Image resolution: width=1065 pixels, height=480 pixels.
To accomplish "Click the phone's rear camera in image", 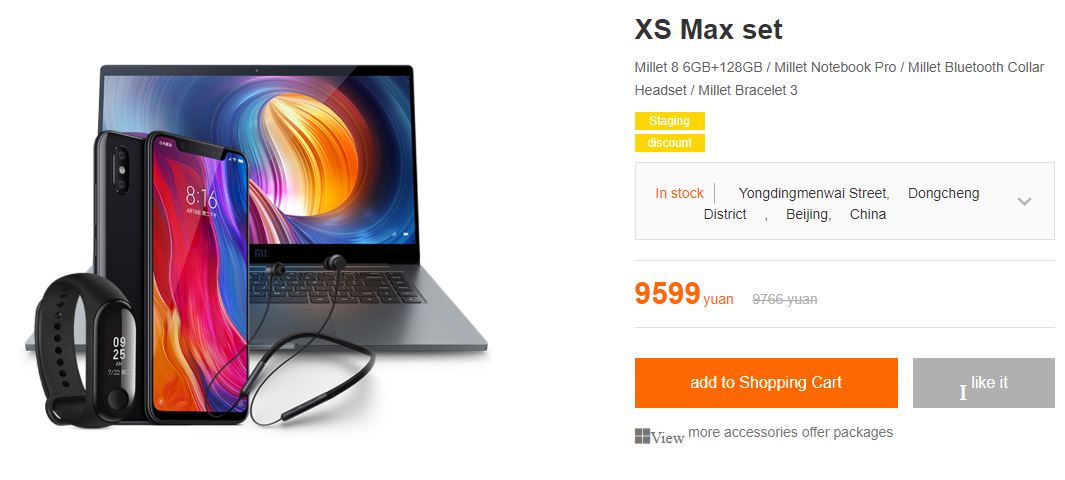I will coord(122,169).
